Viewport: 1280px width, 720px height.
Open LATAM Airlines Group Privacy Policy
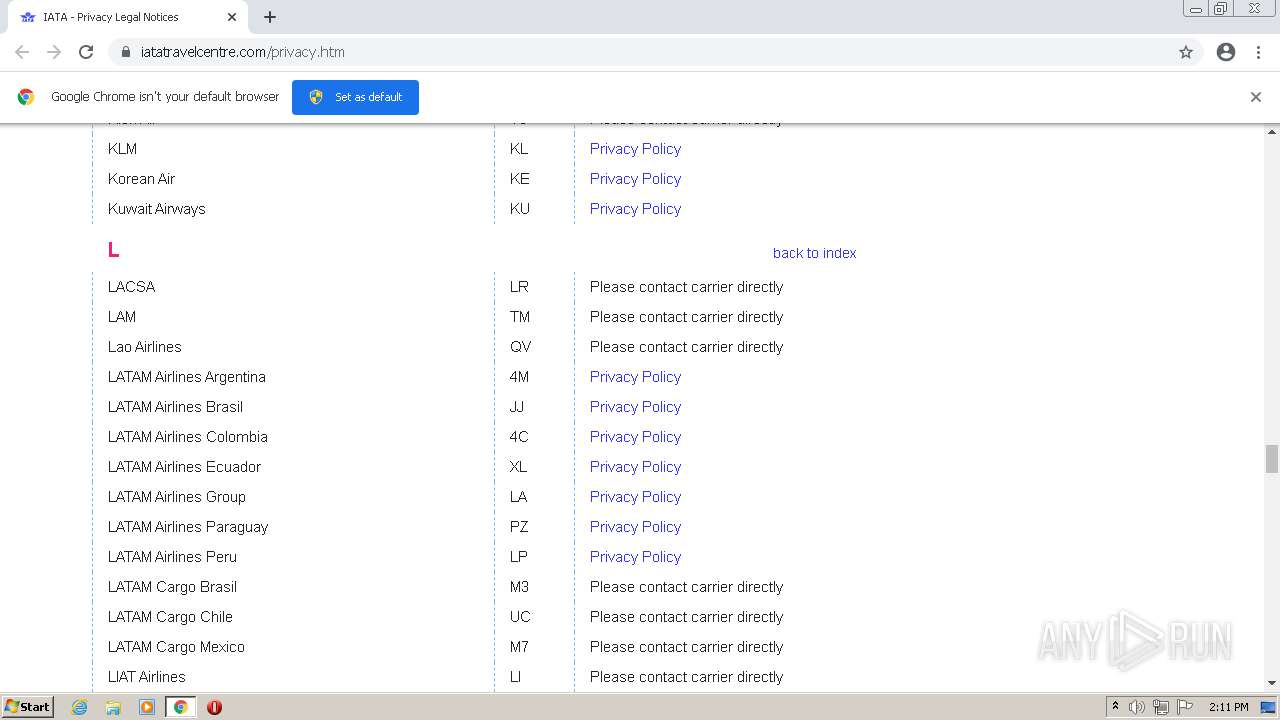tap(635, 497)
